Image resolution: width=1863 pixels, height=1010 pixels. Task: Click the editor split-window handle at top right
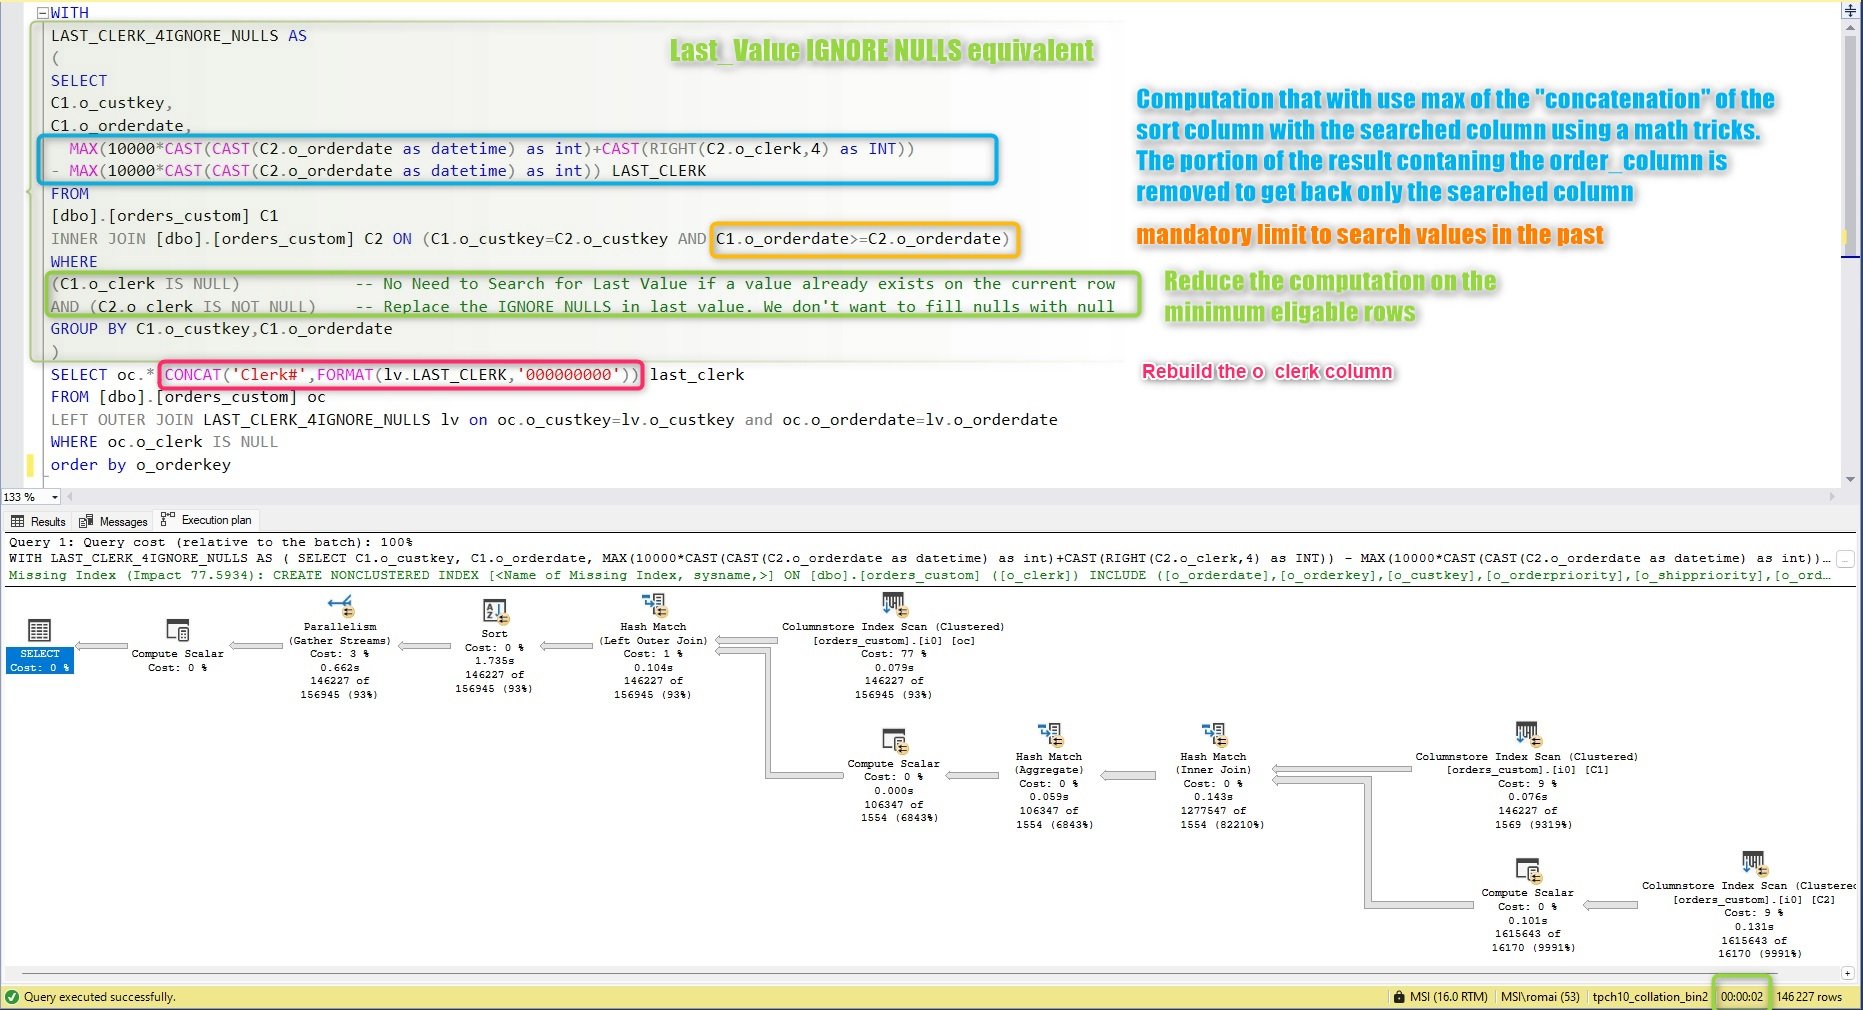[x=1850, y=10]
